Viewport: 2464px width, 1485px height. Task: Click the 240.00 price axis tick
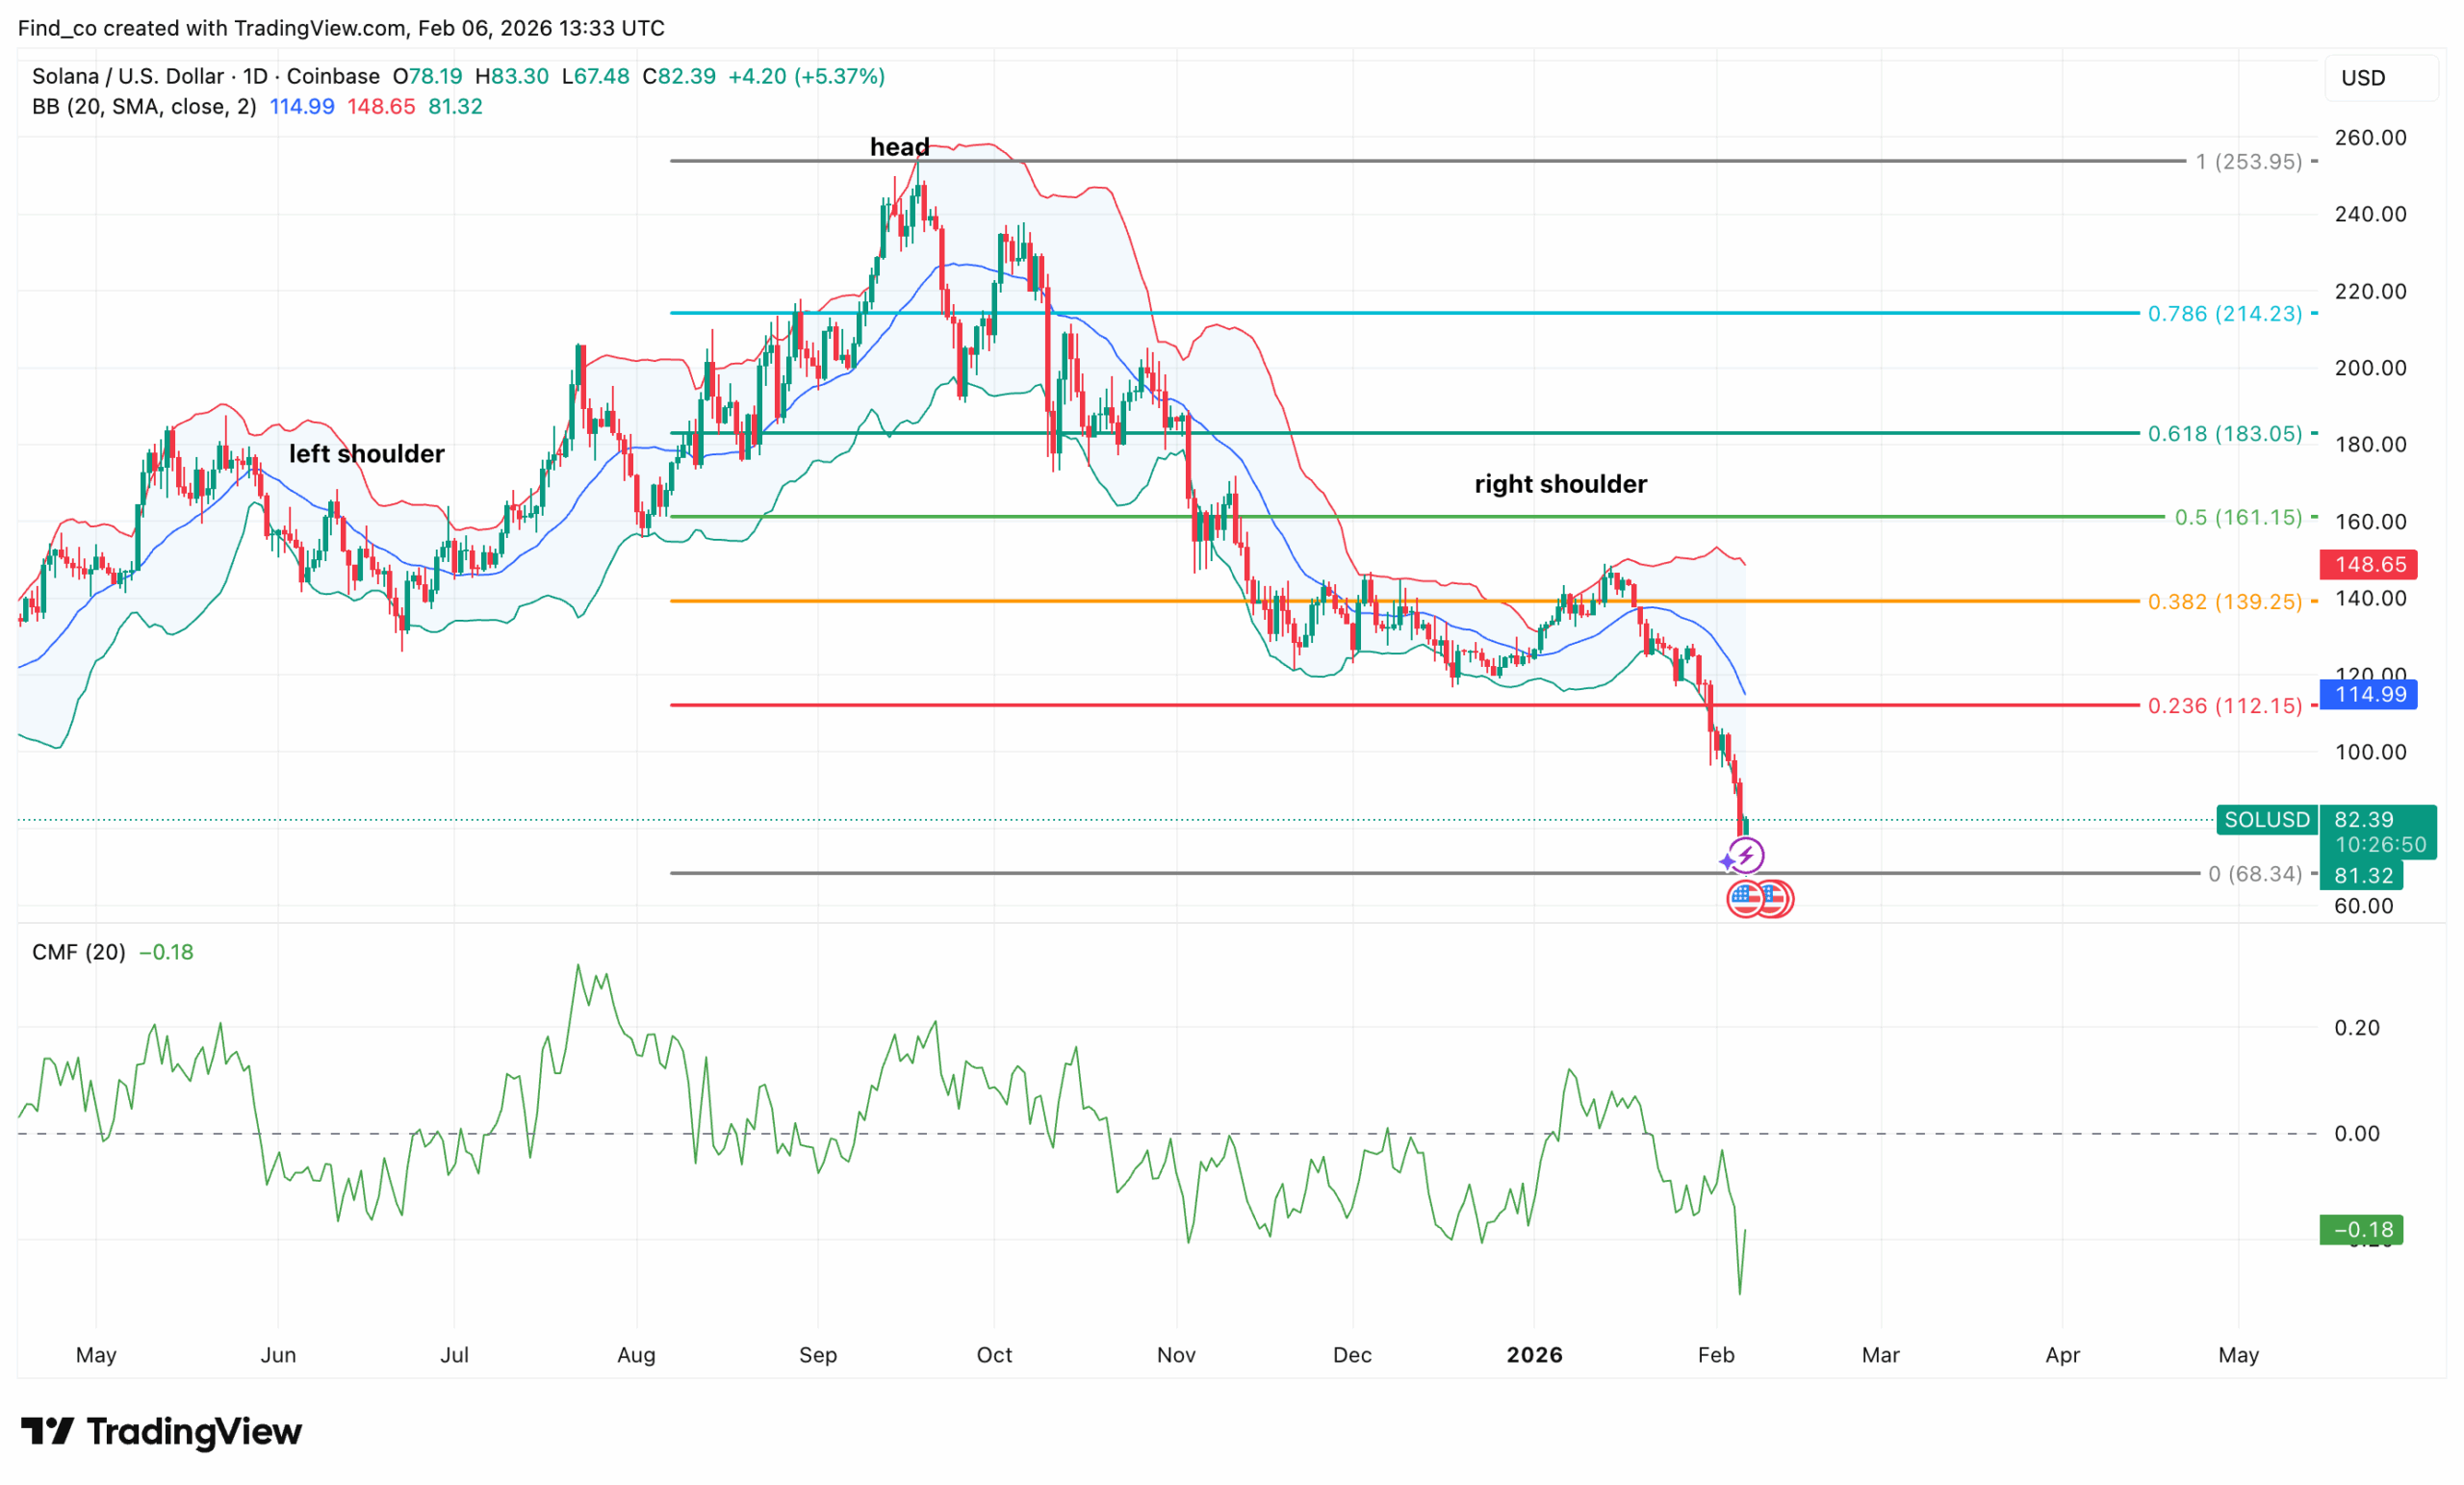tap(2370, 214)
